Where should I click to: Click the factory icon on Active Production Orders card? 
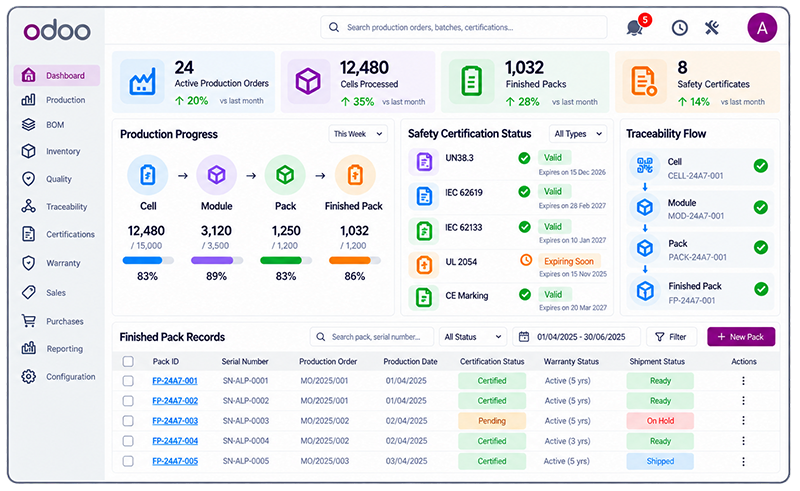click(142, 82)
